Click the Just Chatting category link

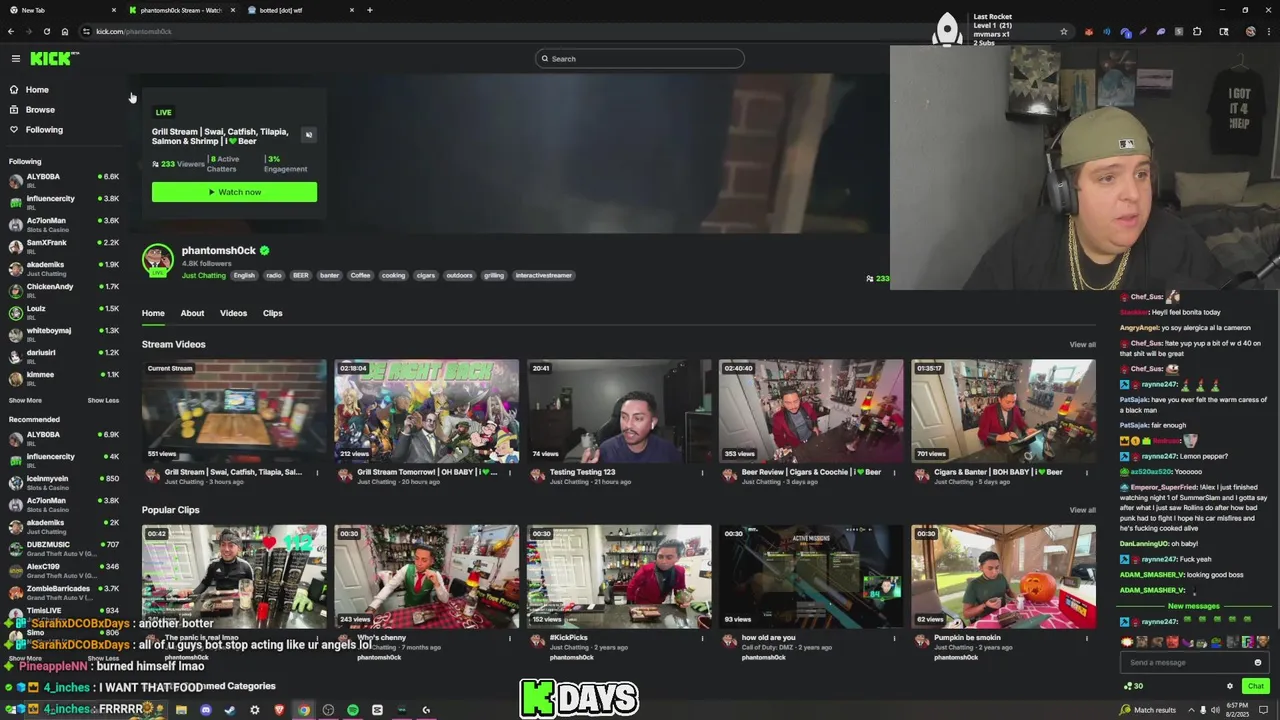[x=204, y=276]
